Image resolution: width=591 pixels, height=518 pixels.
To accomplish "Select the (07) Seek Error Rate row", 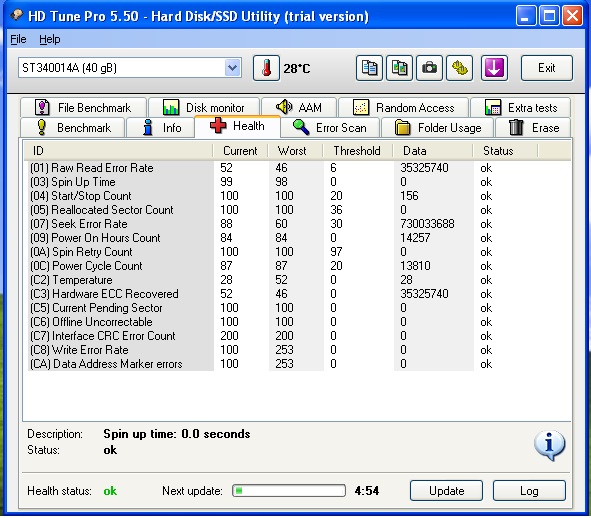I will (299, 224).
